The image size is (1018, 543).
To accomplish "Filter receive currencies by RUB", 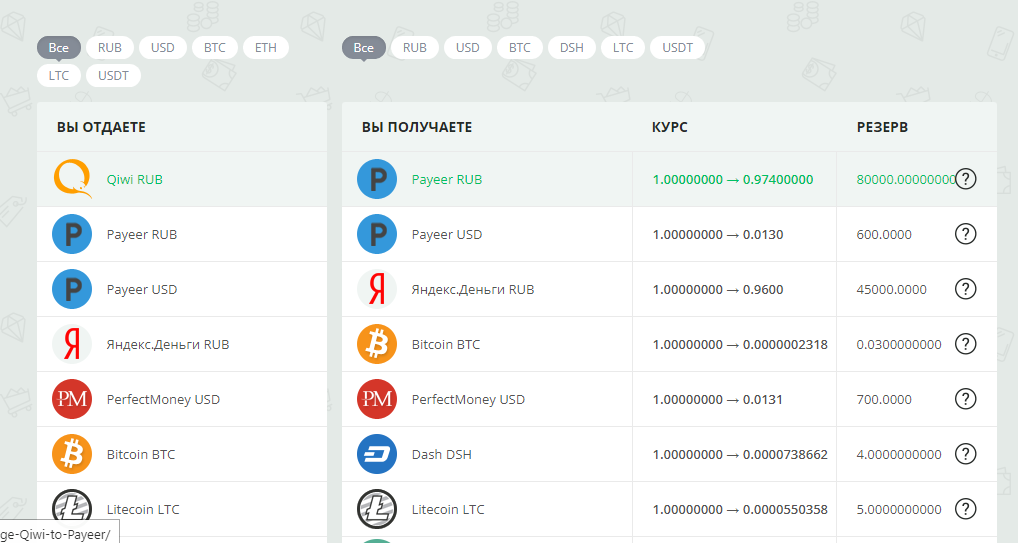I will pyautogui.click(x=414, y=47).
